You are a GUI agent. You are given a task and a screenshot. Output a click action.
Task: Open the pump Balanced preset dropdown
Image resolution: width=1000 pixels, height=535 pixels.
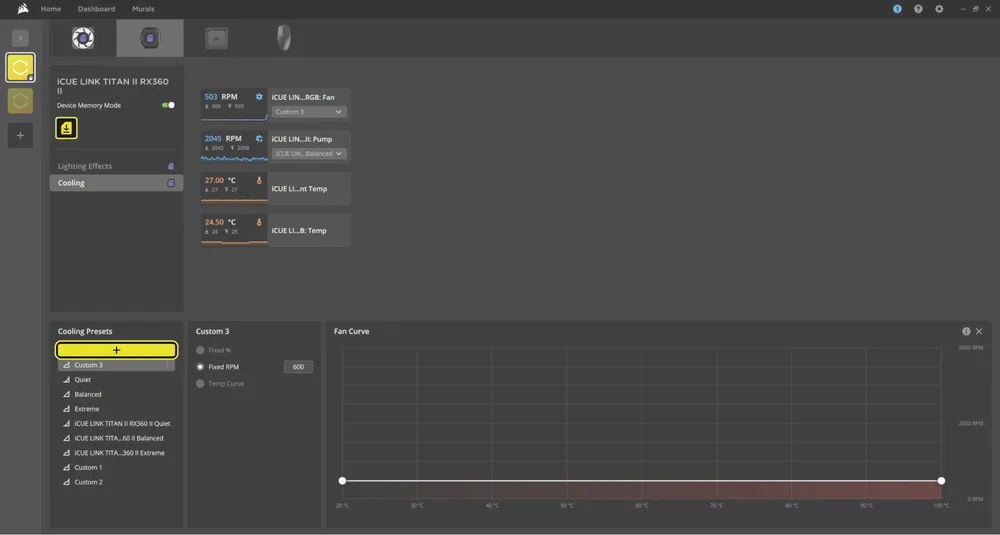click(x=309, y=154)
